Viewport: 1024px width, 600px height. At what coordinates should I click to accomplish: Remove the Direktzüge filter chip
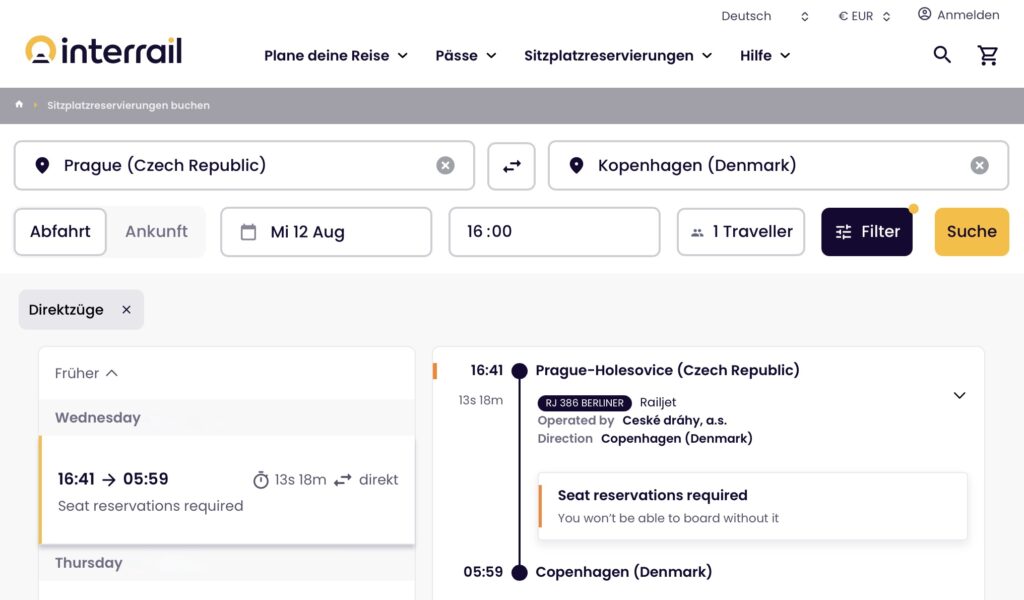[126, 310]
